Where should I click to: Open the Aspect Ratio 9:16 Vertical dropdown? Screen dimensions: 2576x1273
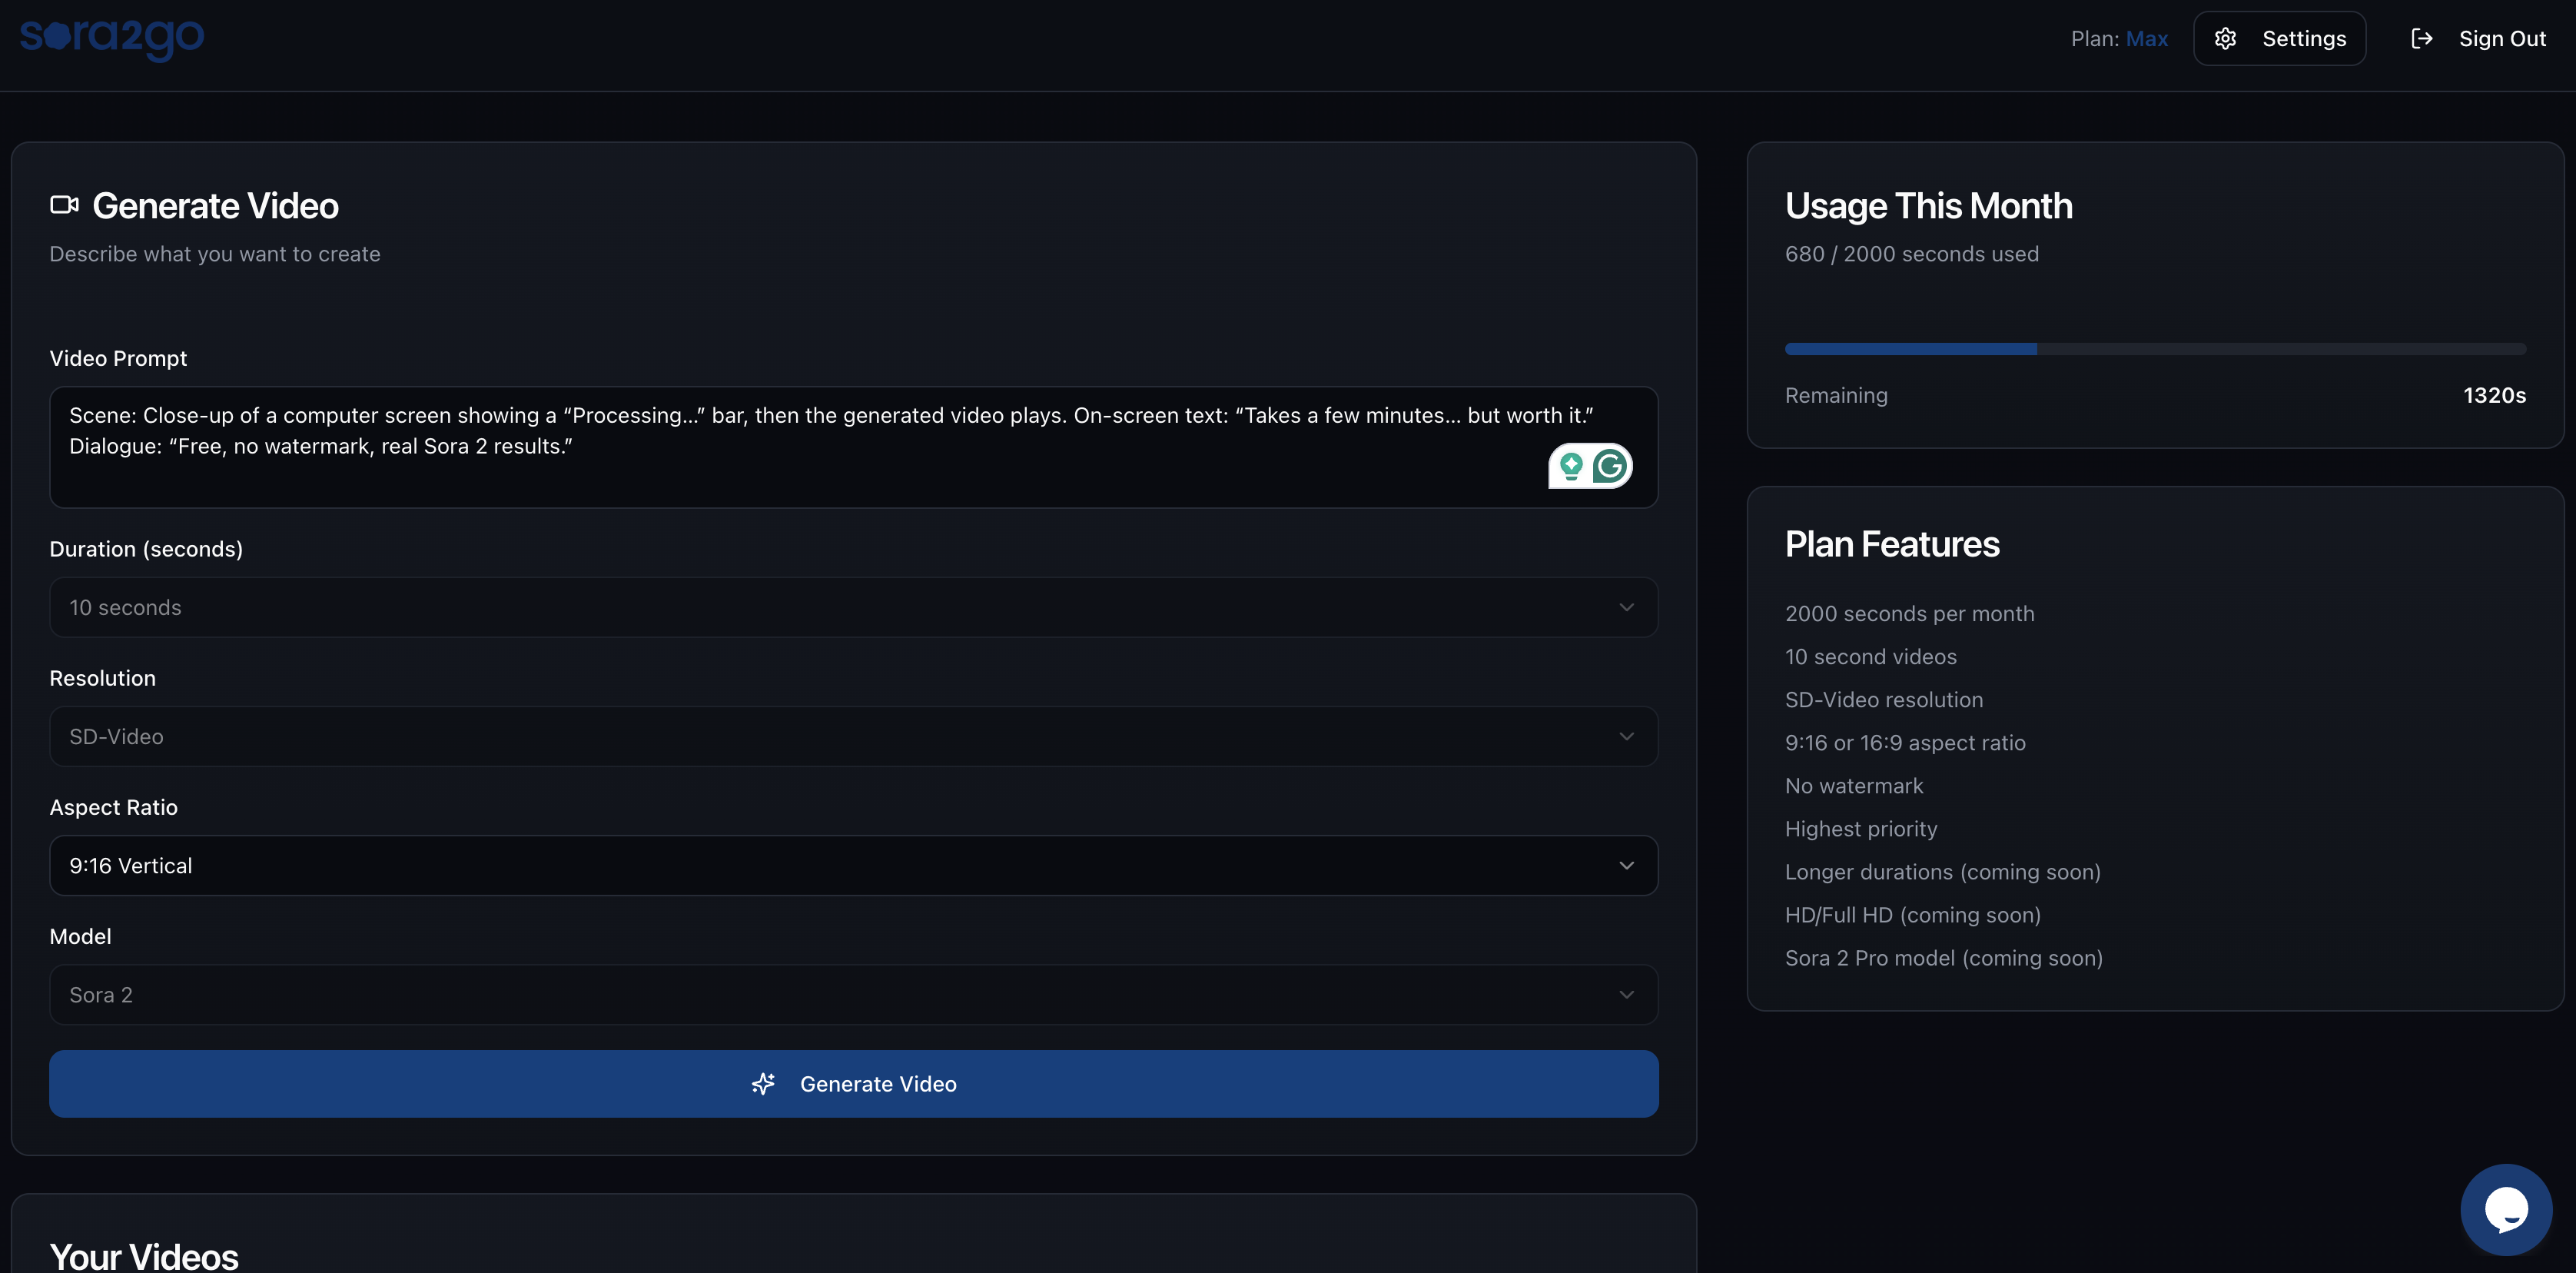point(853,865)
